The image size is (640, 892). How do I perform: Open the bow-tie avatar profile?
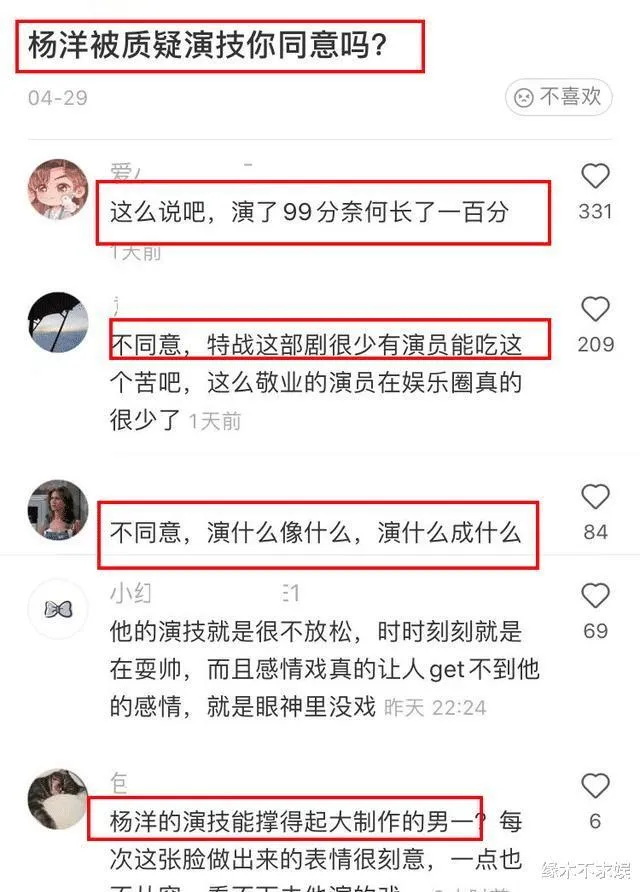click(x=58, y=609)
